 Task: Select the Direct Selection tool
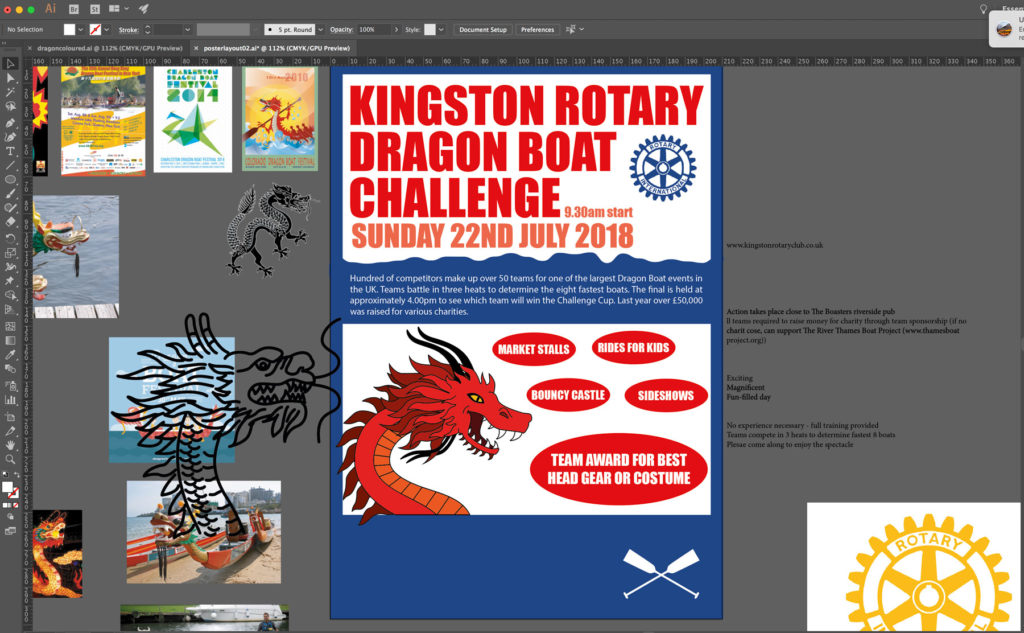pos(10,78)
